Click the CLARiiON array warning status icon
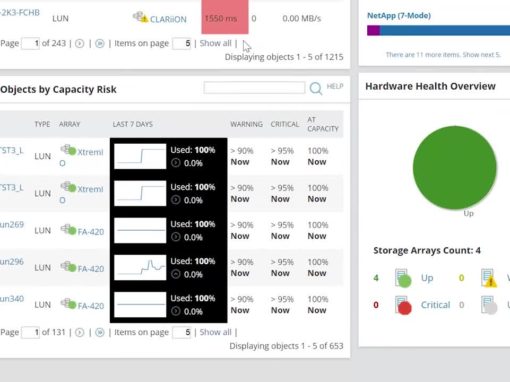The width and height of the screenshot is (510, 382). click(x=140, y=17)
